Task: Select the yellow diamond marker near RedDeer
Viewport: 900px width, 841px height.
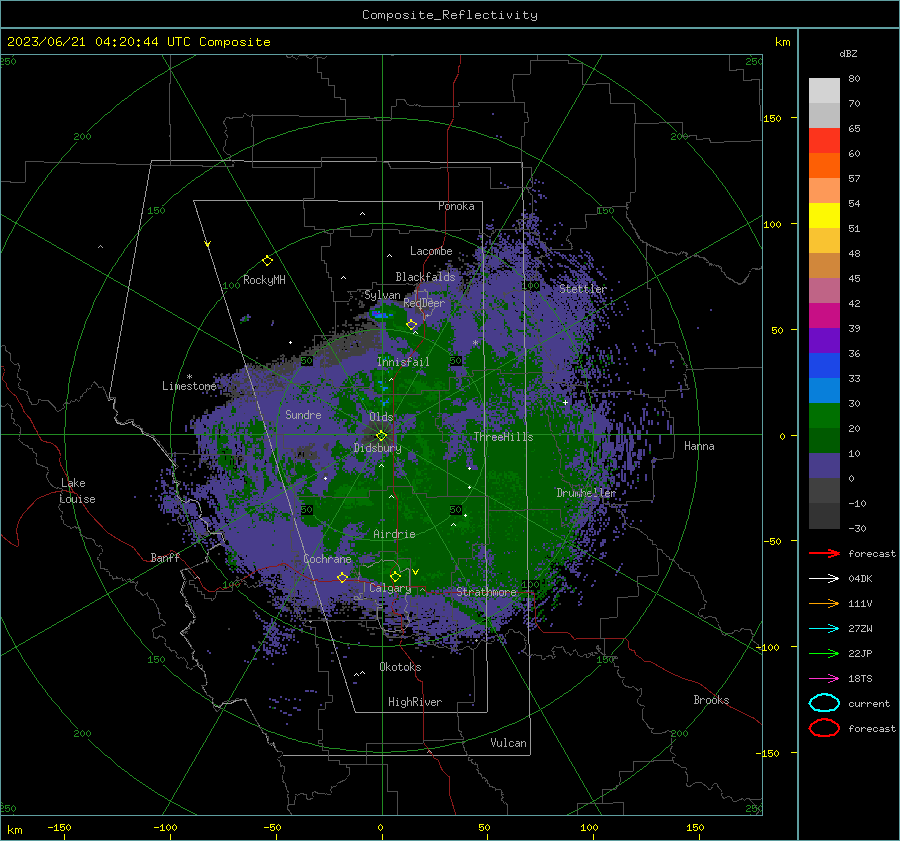Action: 412,325
